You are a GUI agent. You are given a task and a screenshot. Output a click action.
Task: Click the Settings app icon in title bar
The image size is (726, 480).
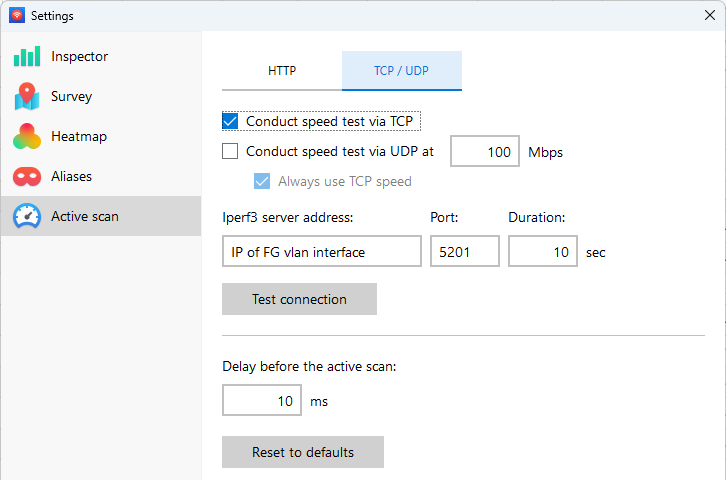click(x=16, y=15)
